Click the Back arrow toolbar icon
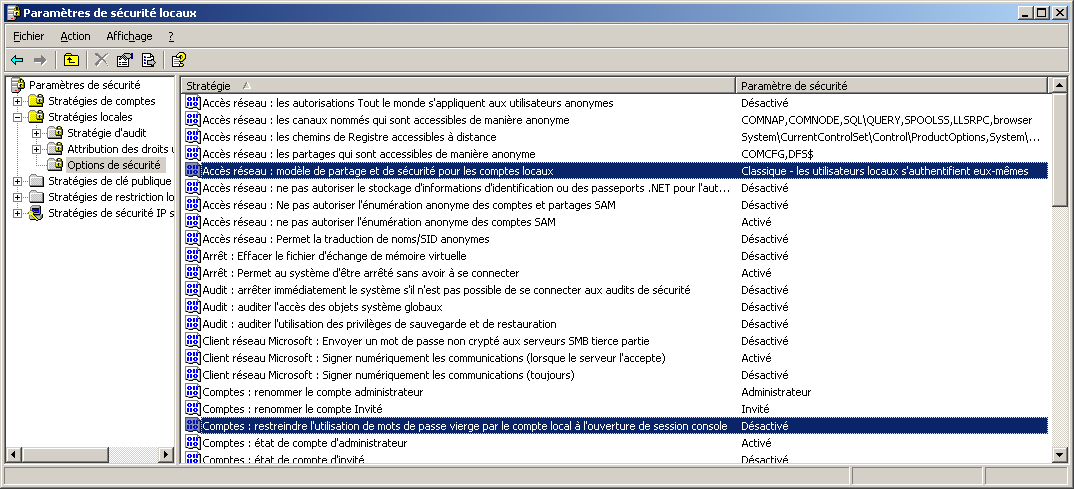Screen dimensions: 1074x489 17,60
